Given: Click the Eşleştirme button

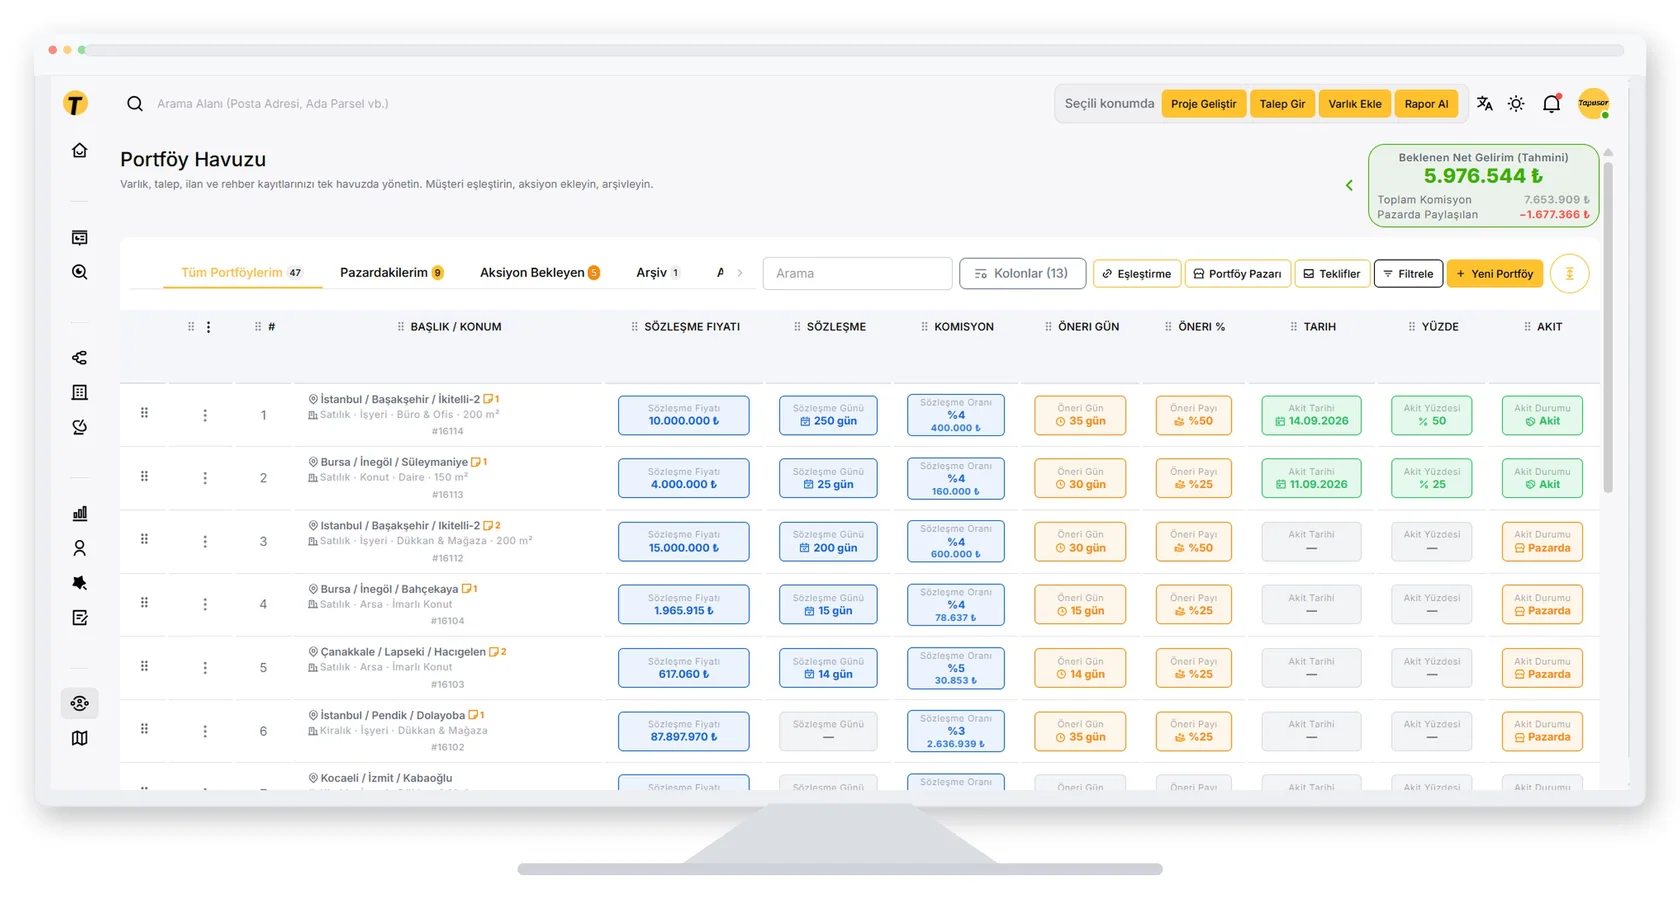Looking at the screenshot, I should click(1136, 274).
